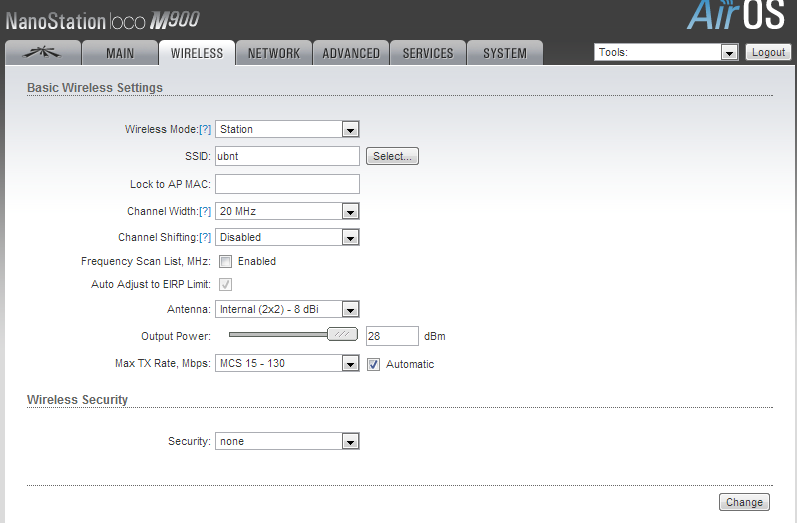Toggle the Automatic TX rate checkbox
Screen dimensions: 797x523
[x=374, y=364]
